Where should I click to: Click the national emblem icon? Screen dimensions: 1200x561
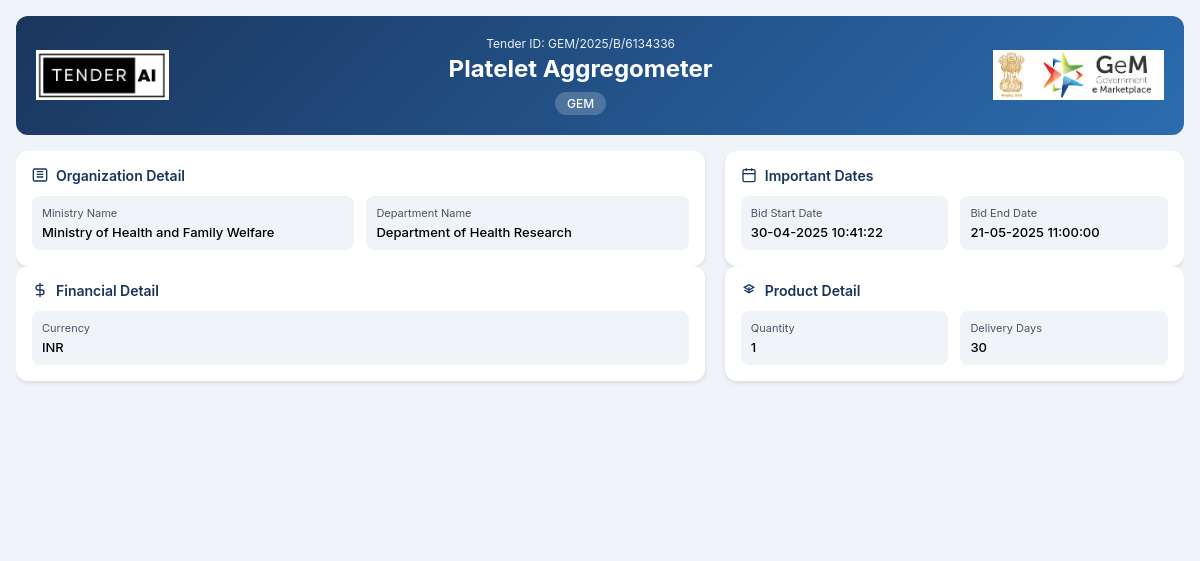1012,75
